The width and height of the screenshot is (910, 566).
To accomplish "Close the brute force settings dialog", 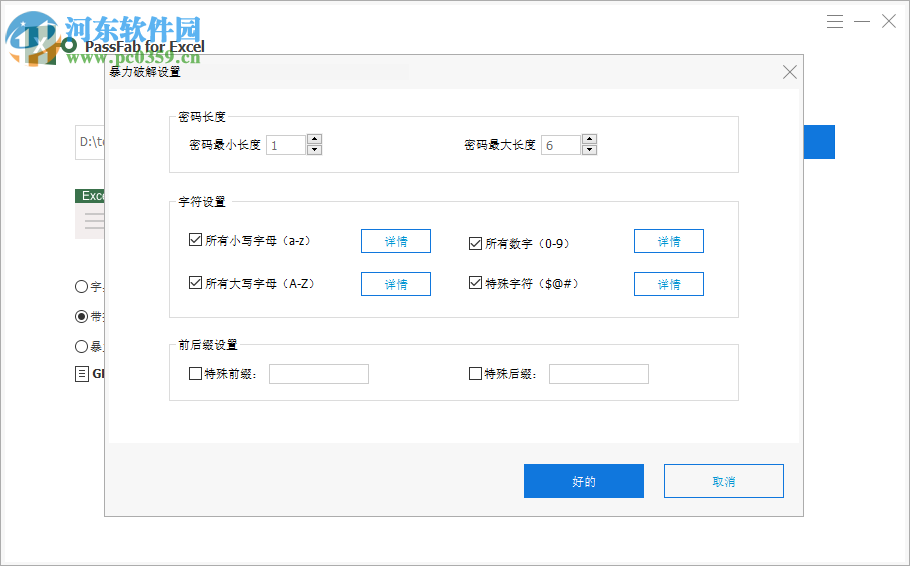I will (x=789, y=72).
